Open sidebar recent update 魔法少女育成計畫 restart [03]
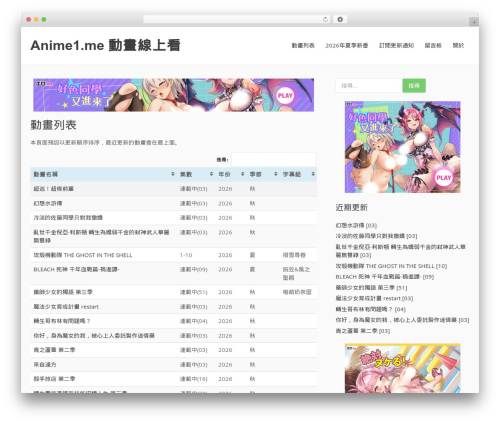 [x=374, y=298]
